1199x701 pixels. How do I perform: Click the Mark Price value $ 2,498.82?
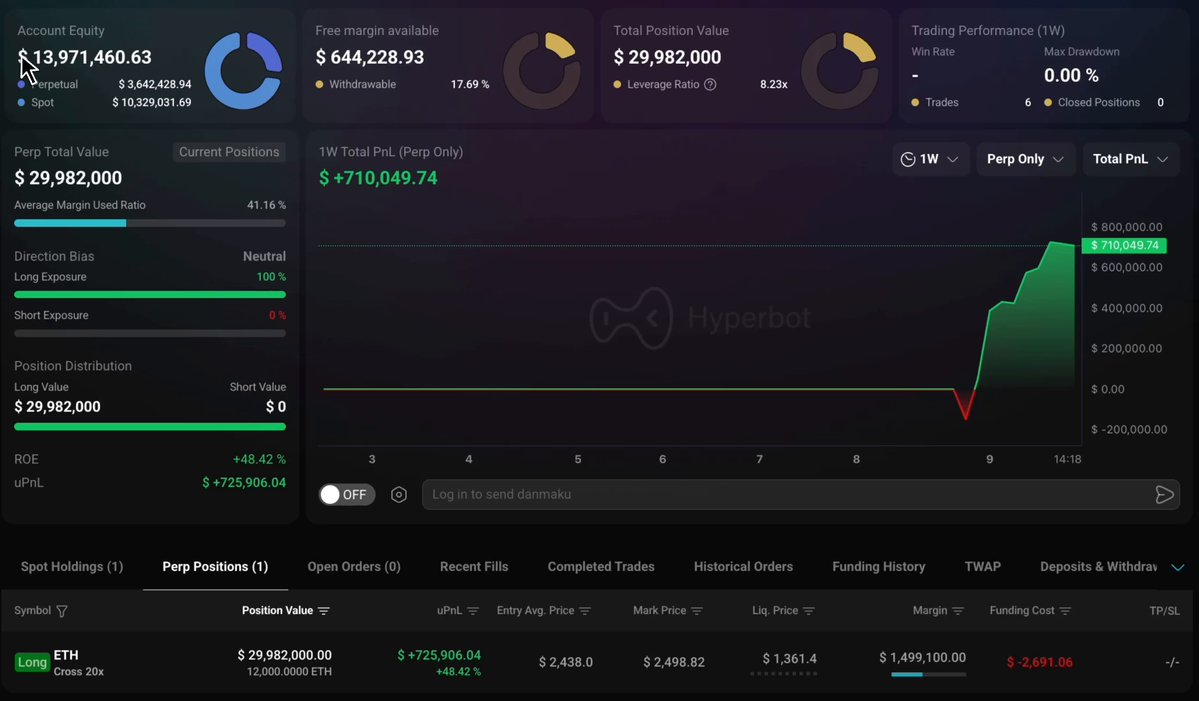point(674,662)
